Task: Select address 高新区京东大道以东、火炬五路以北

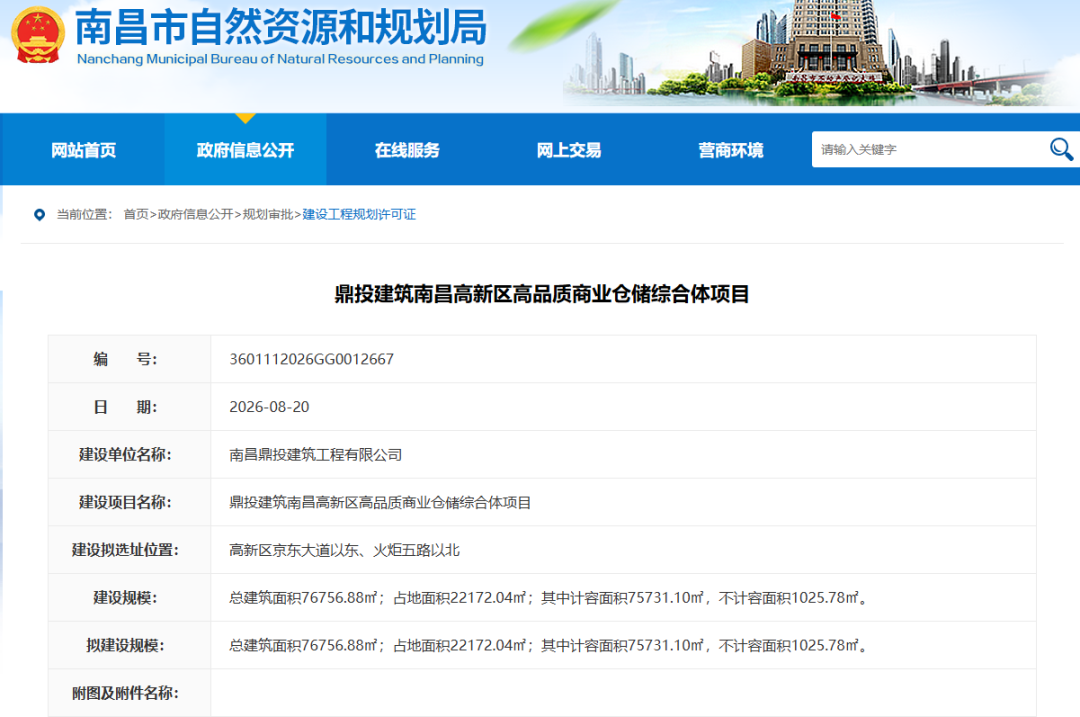Action: coord(344,550)
